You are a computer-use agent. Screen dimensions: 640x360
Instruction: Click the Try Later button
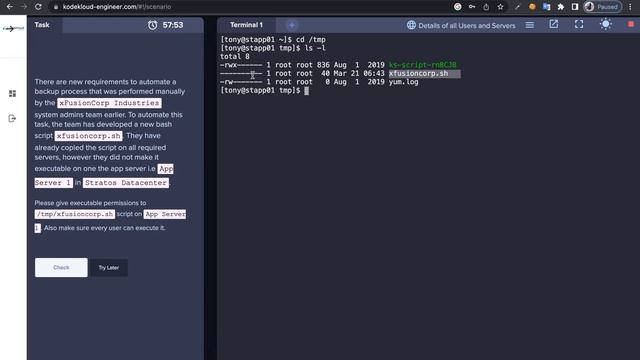click(x=109, y=268)
